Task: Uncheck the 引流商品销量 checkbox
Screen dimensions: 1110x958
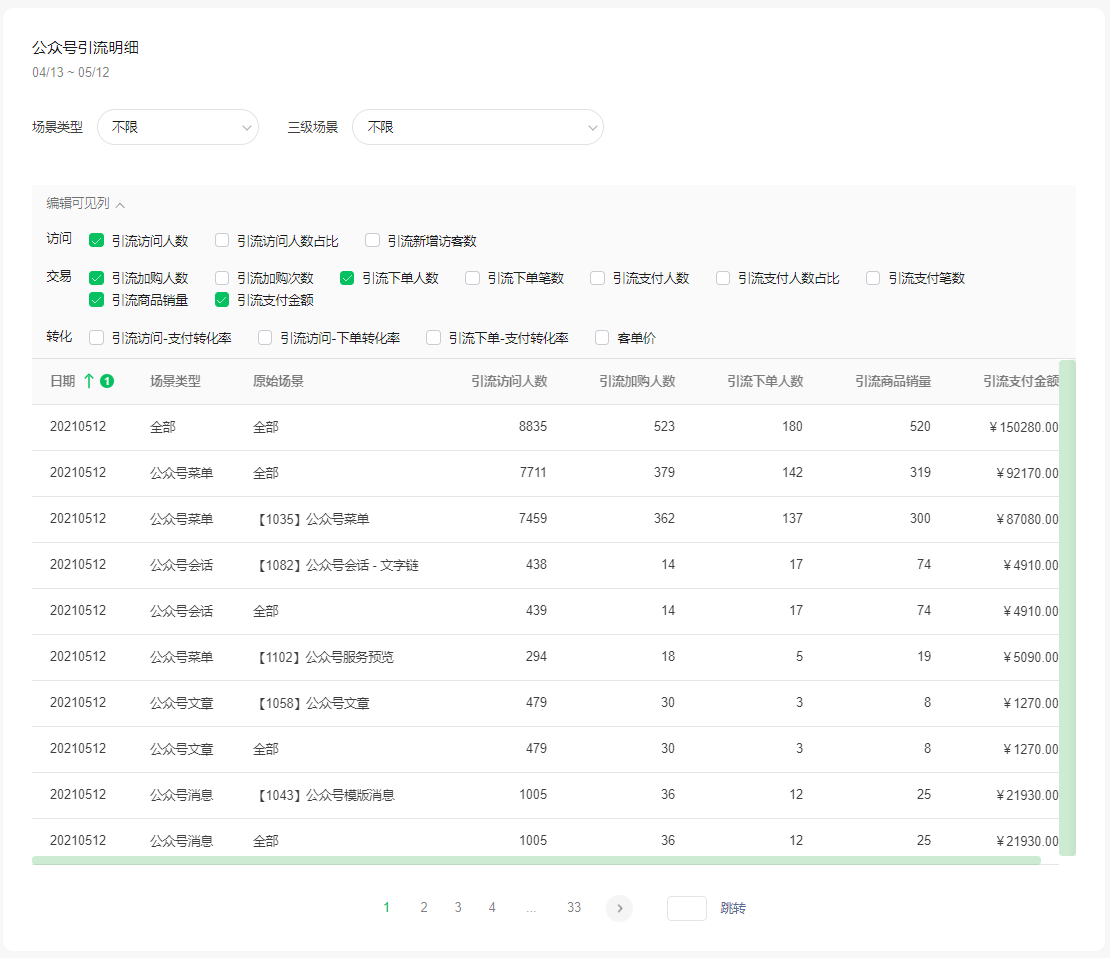Action: 96,300
